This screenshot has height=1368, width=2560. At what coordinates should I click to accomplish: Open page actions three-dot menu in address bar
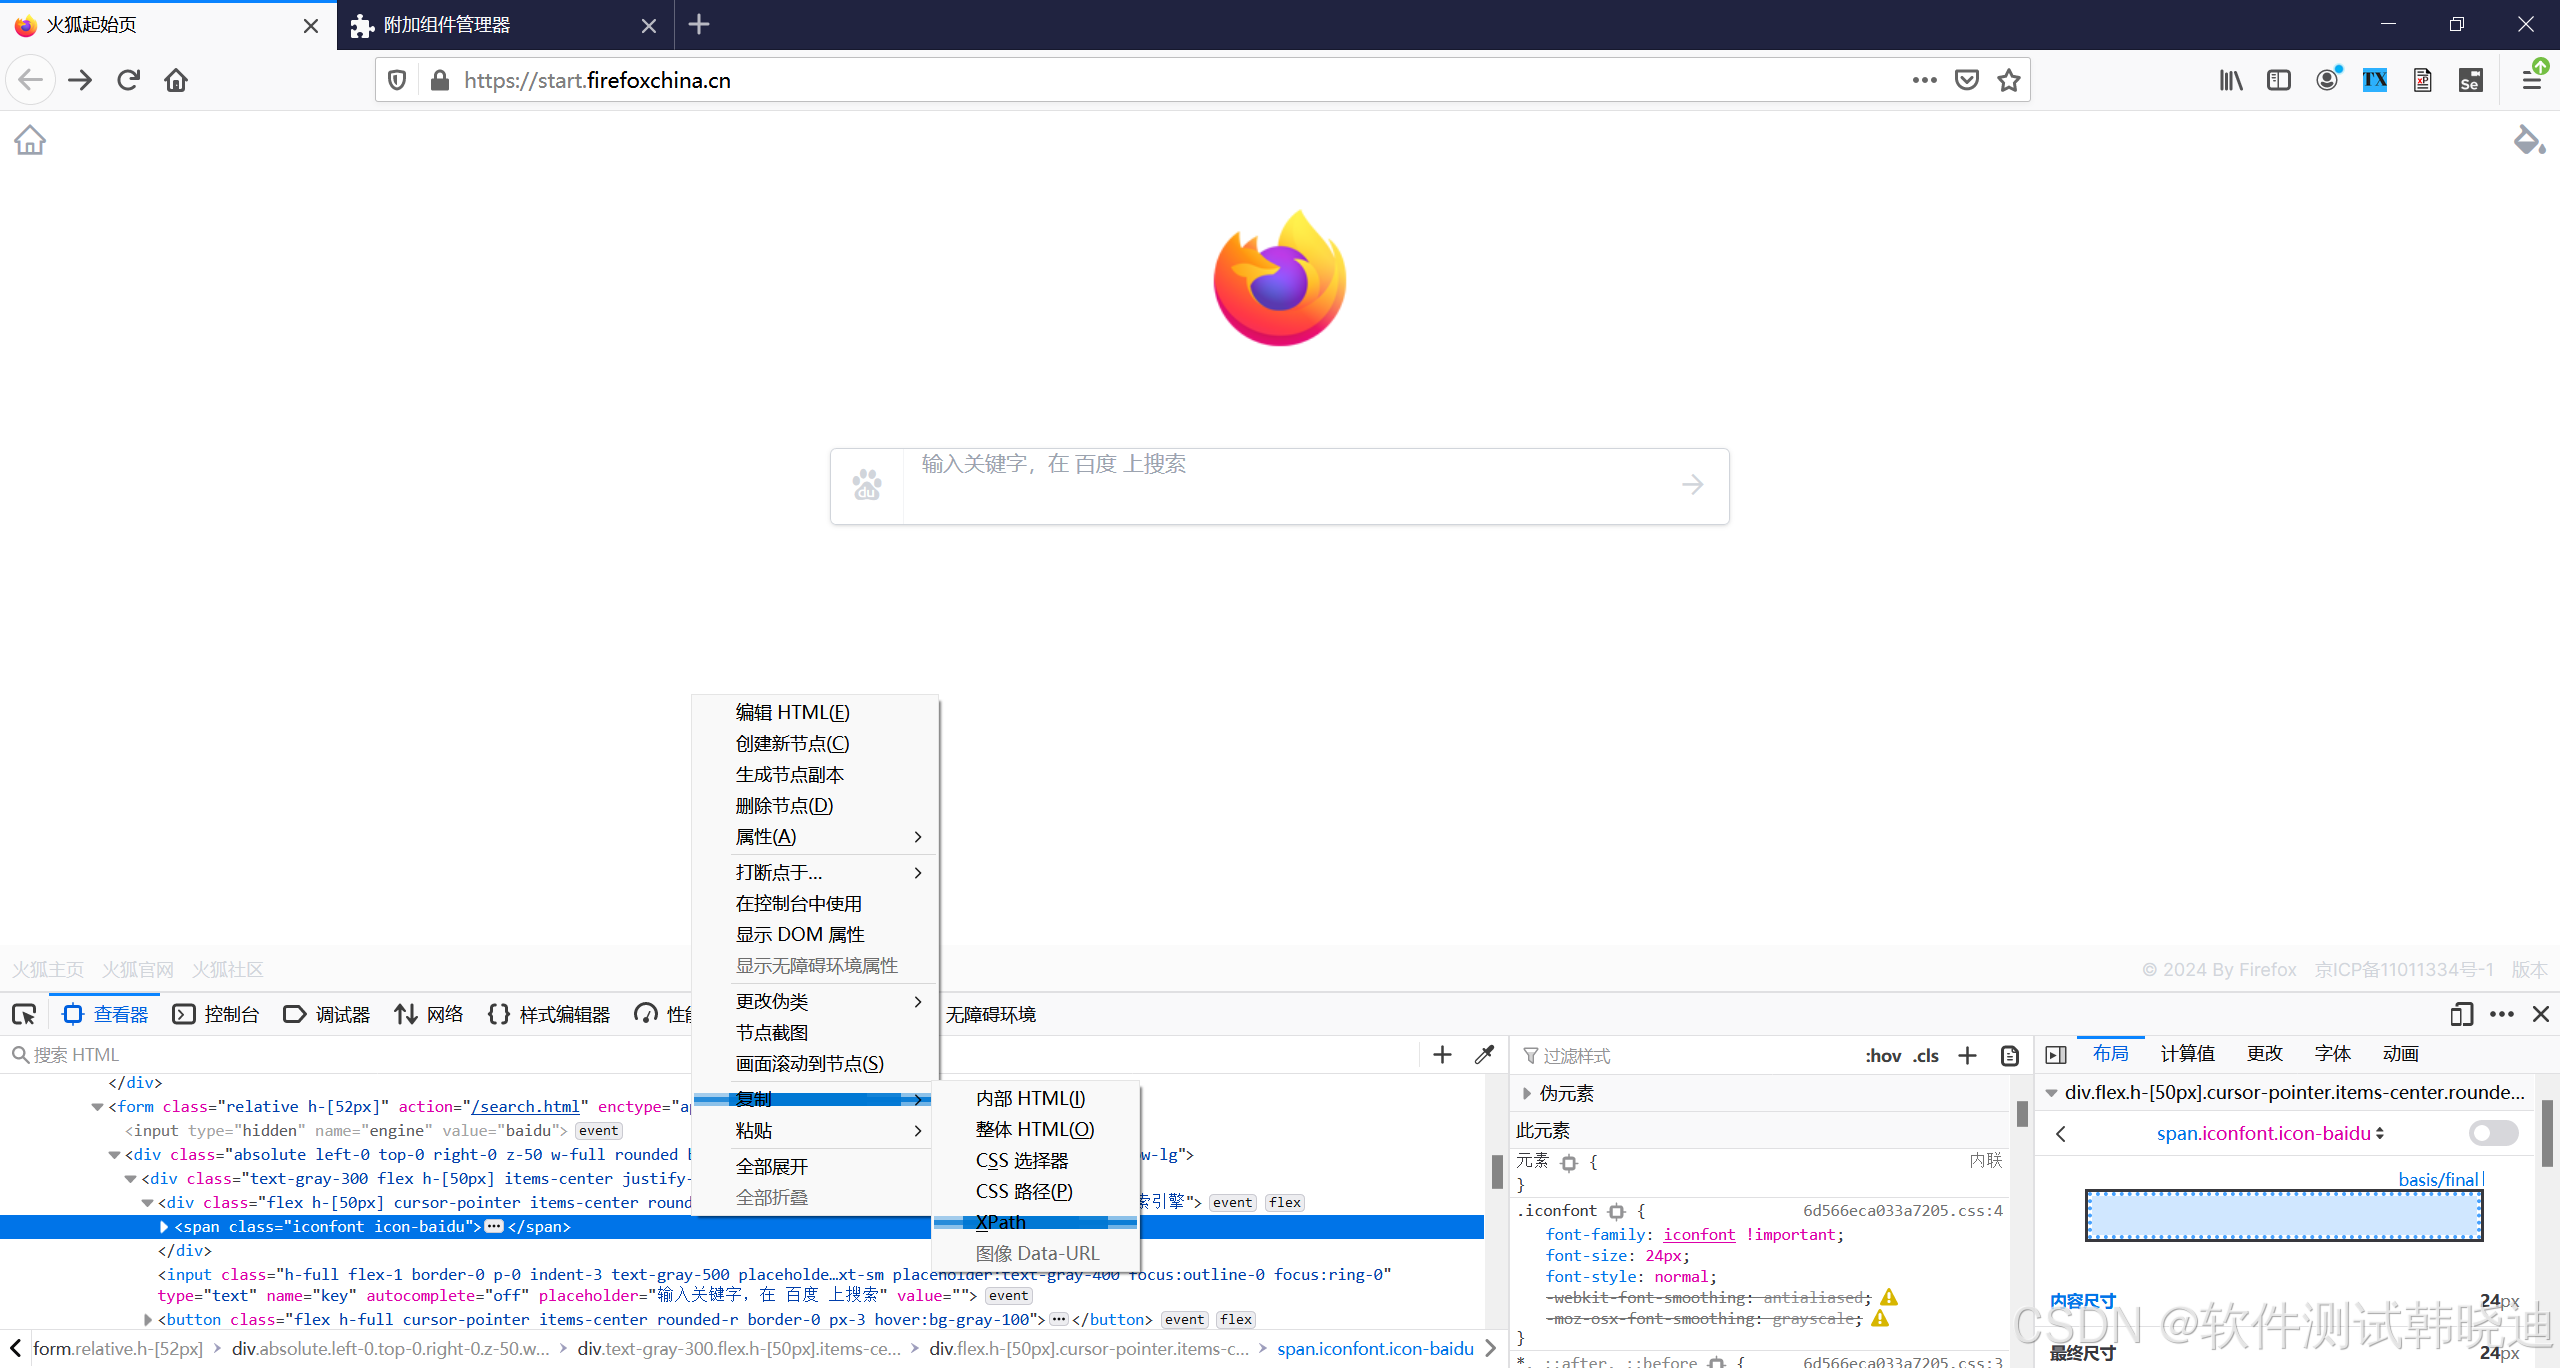click(x=1924, y=80)
